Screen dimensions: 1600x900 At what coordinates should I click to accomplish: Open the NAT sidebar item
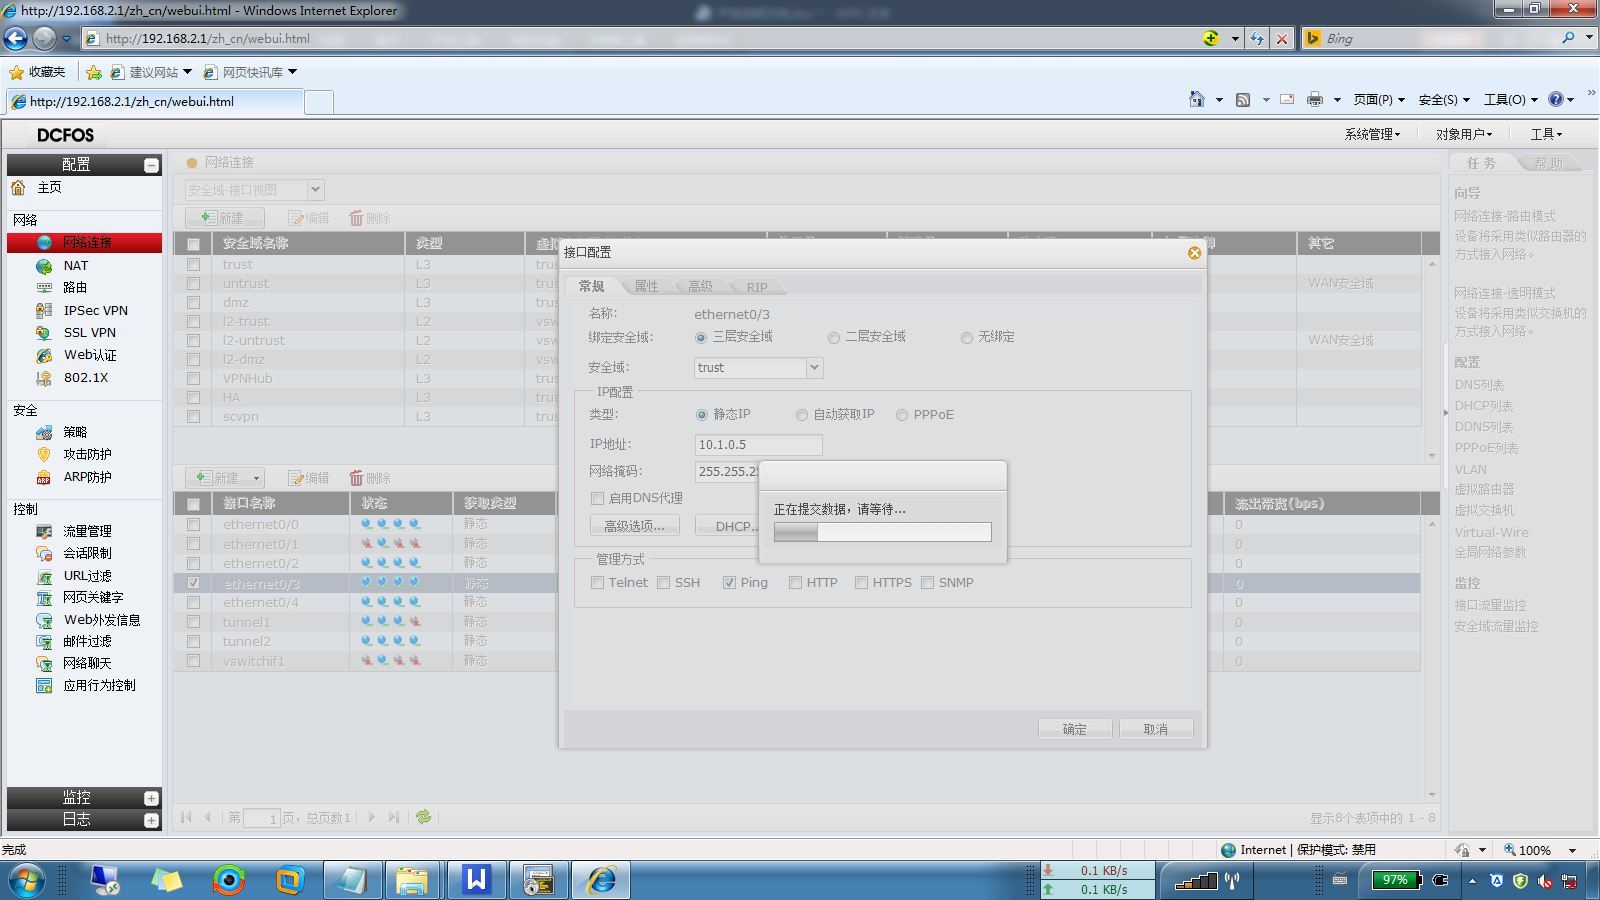pyautogui.click(x=75, y=266)
